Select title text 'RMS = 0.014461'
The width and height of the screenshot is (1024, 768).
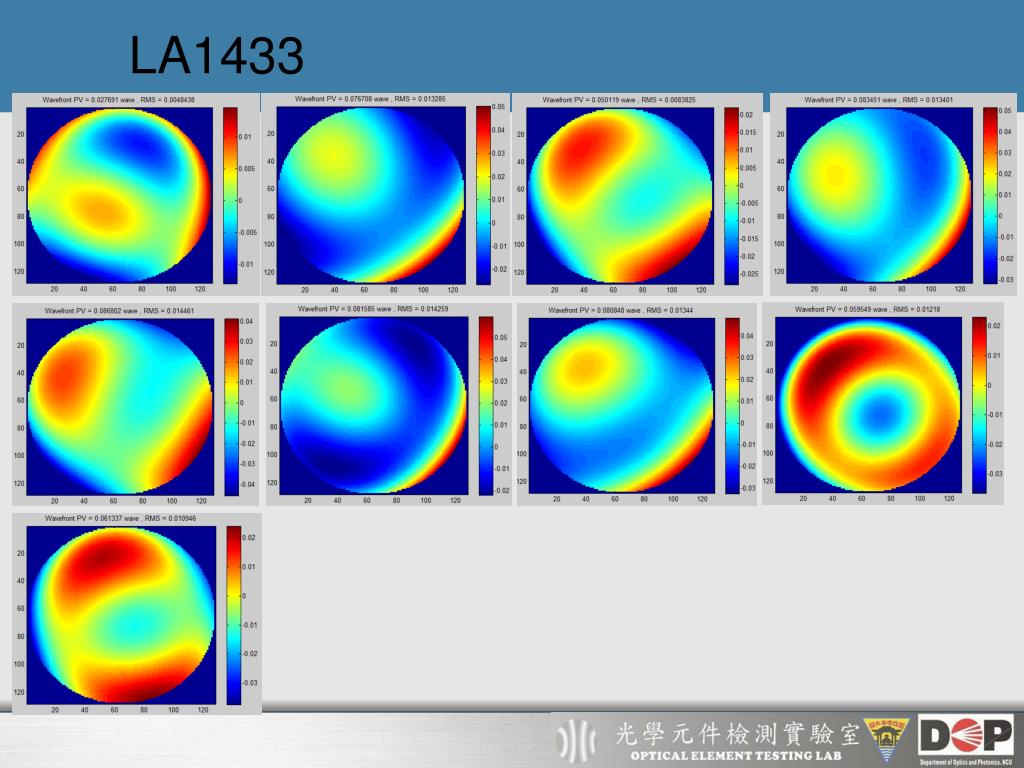(169, 311)
